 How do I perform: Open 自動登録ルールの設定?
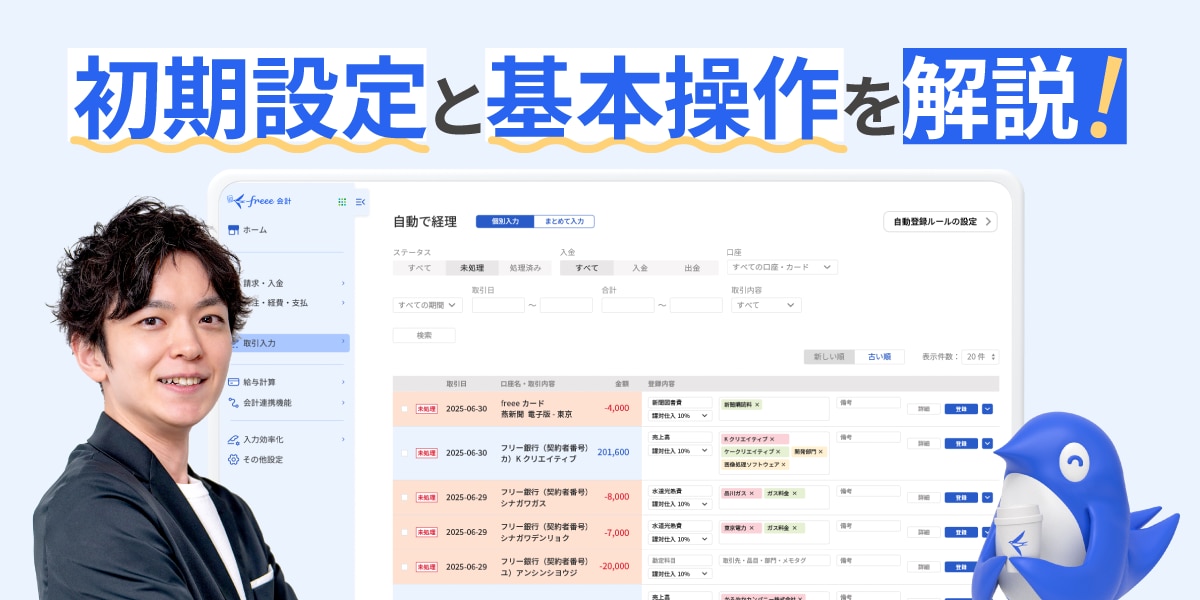point(940,222)
